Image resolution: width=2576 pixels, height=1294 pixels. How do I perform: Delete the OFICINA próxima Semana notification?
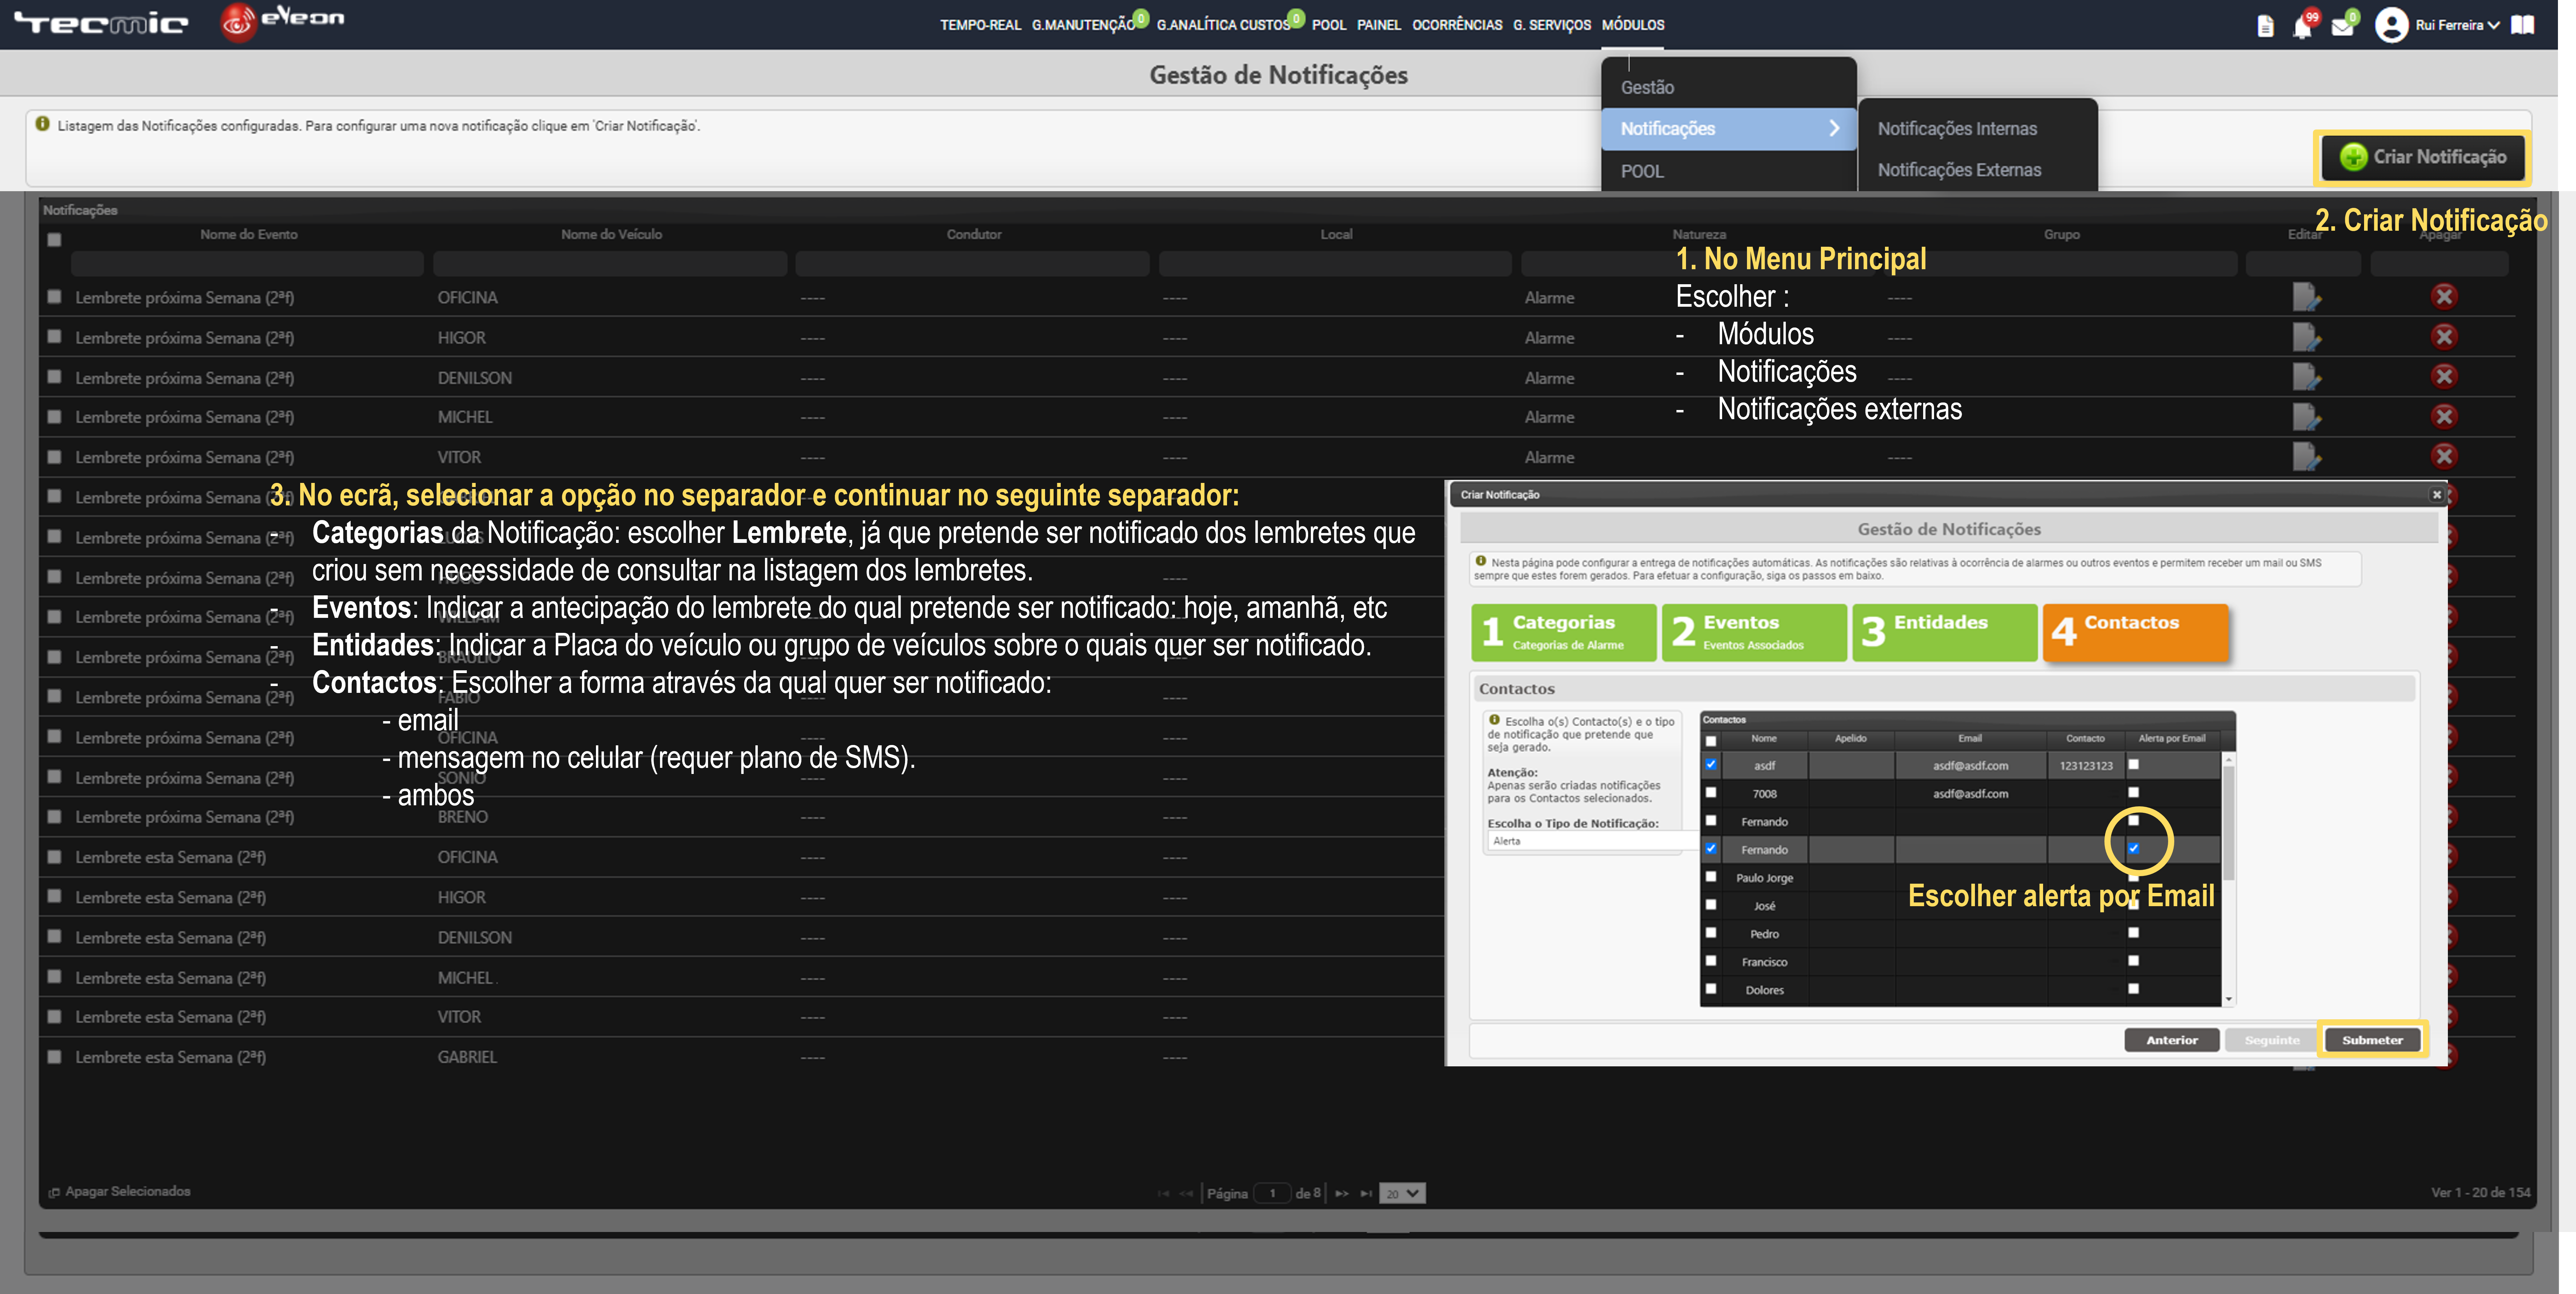tap(2444, 296)
